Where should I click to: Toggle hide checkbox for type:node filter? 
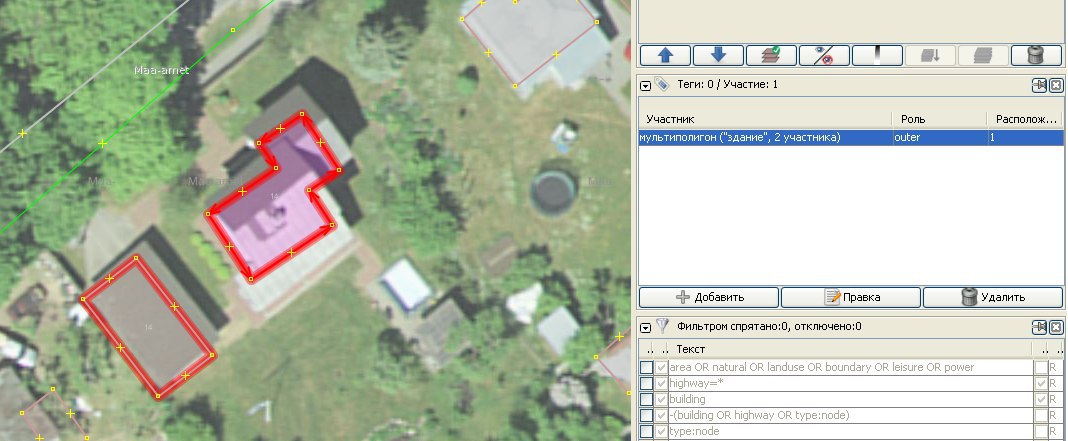point(661,431)
